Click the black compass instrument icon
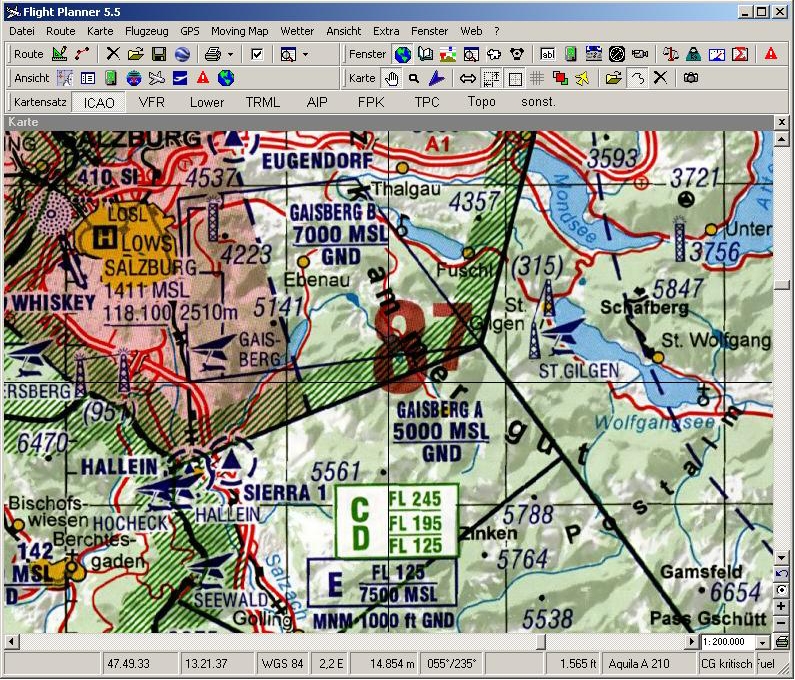 617,54
